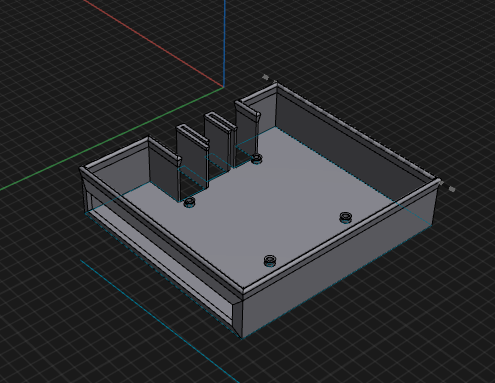Click the blue vertical Z axis line
Viewport: 495px width, 383px height.
click(225, 43)
